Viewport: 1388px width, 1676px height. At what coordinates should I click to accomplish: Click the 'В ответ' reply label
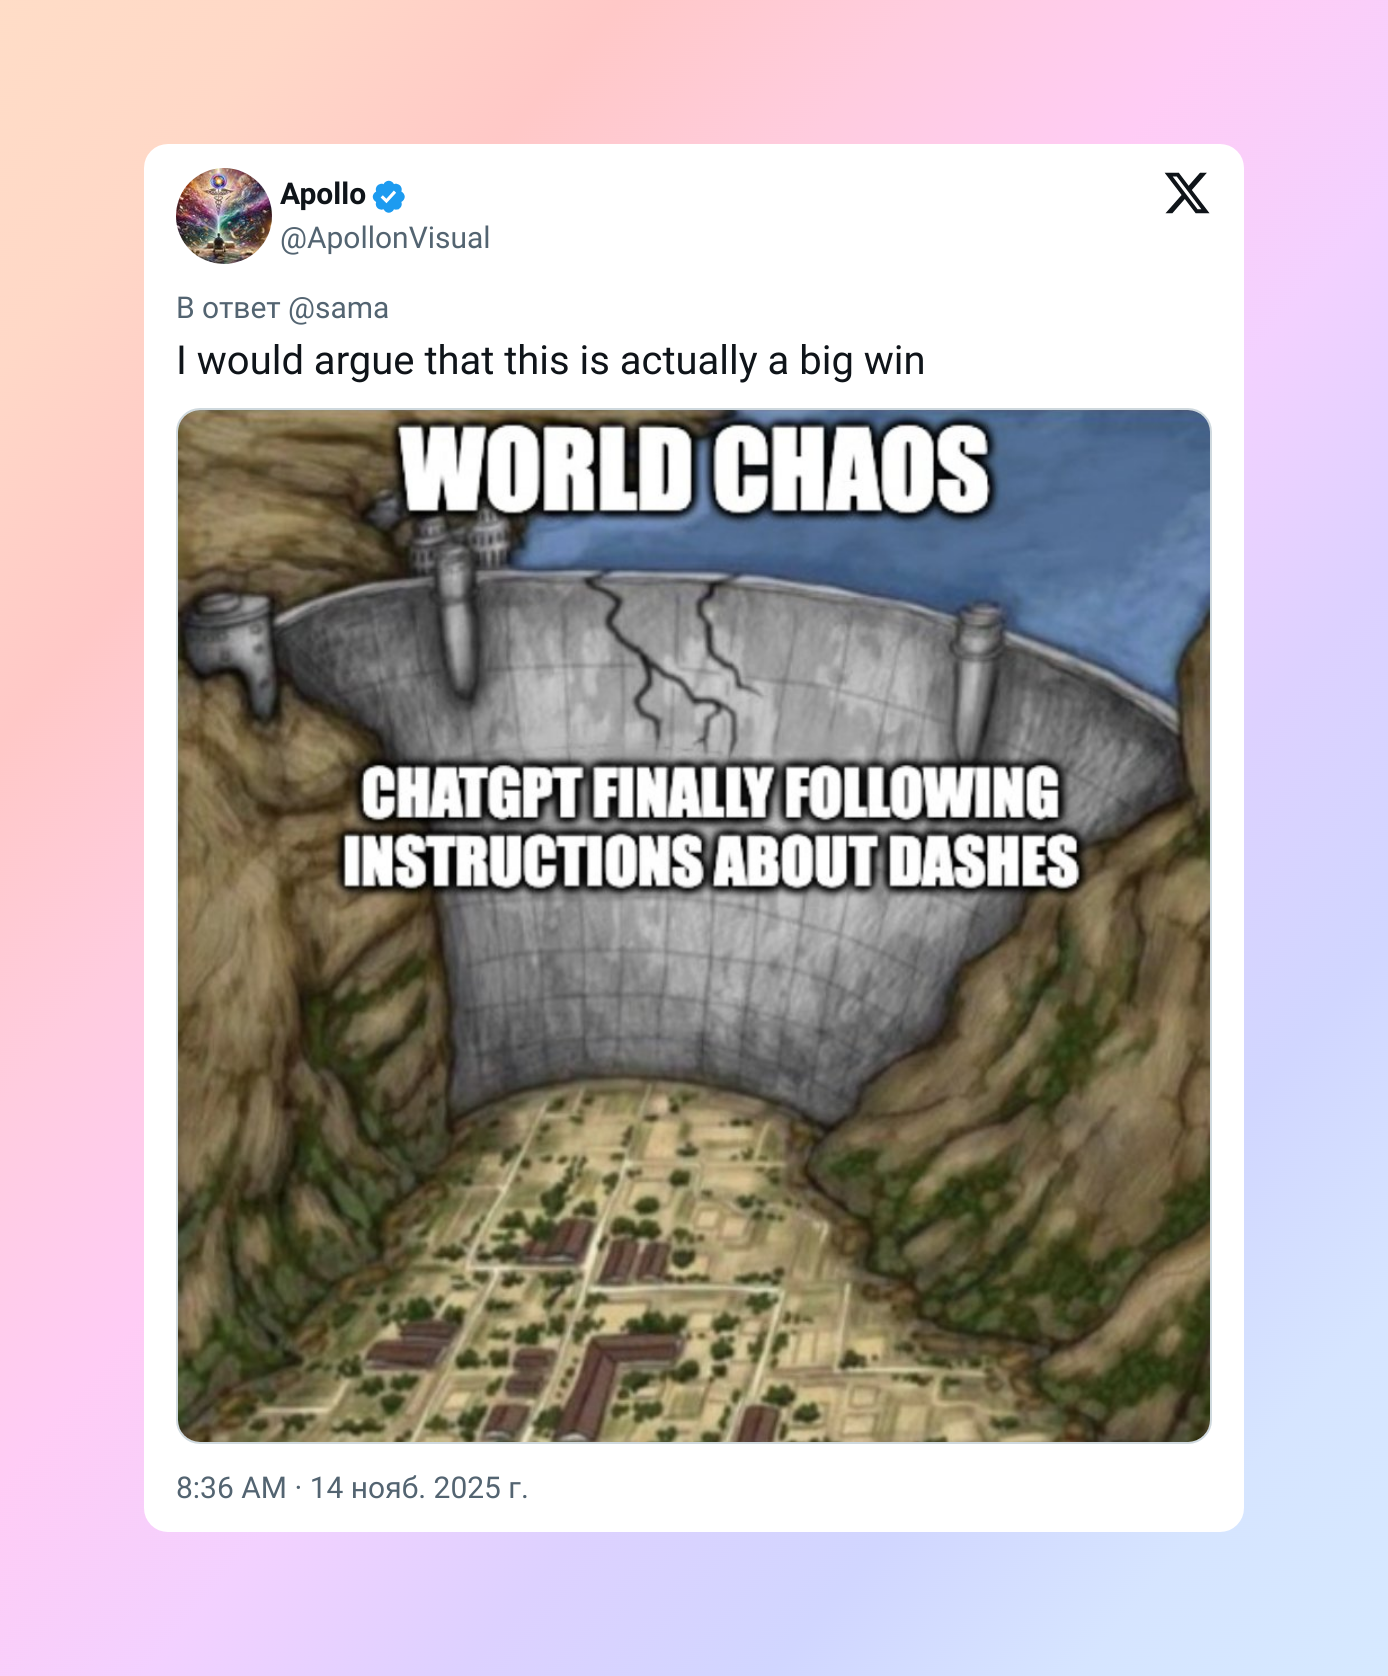pyautogui.click(x=228, y=308)
